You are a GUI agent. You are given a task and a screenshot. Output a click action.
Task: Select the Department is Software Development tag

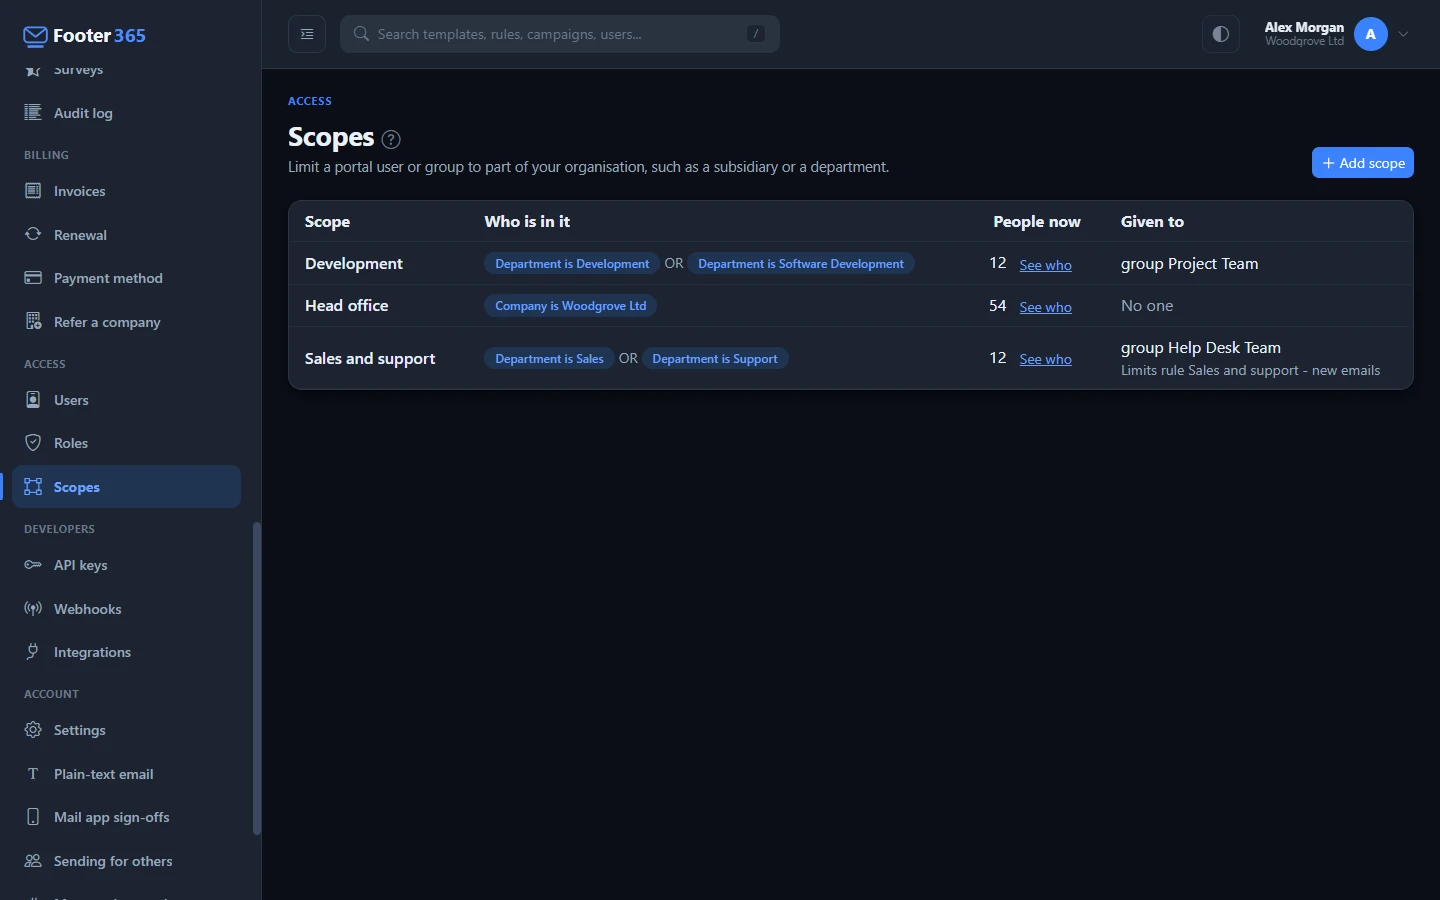pos(801,264)
